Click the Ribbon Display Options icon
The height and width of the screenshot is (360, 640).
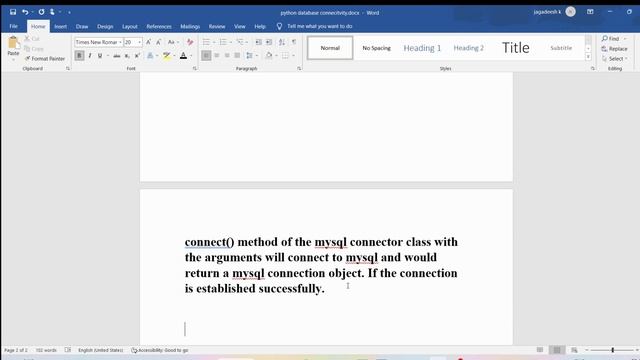(x=590, y=12)
